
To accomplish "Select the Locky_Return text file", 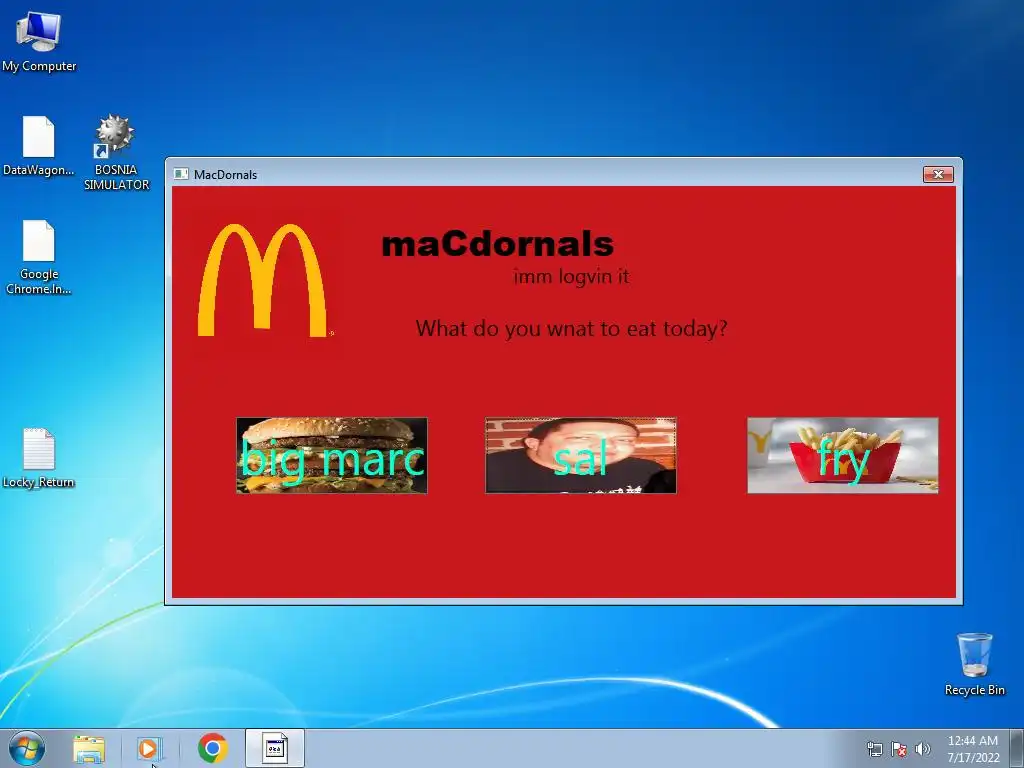I will pyautogui.click(x=39, y=458).
